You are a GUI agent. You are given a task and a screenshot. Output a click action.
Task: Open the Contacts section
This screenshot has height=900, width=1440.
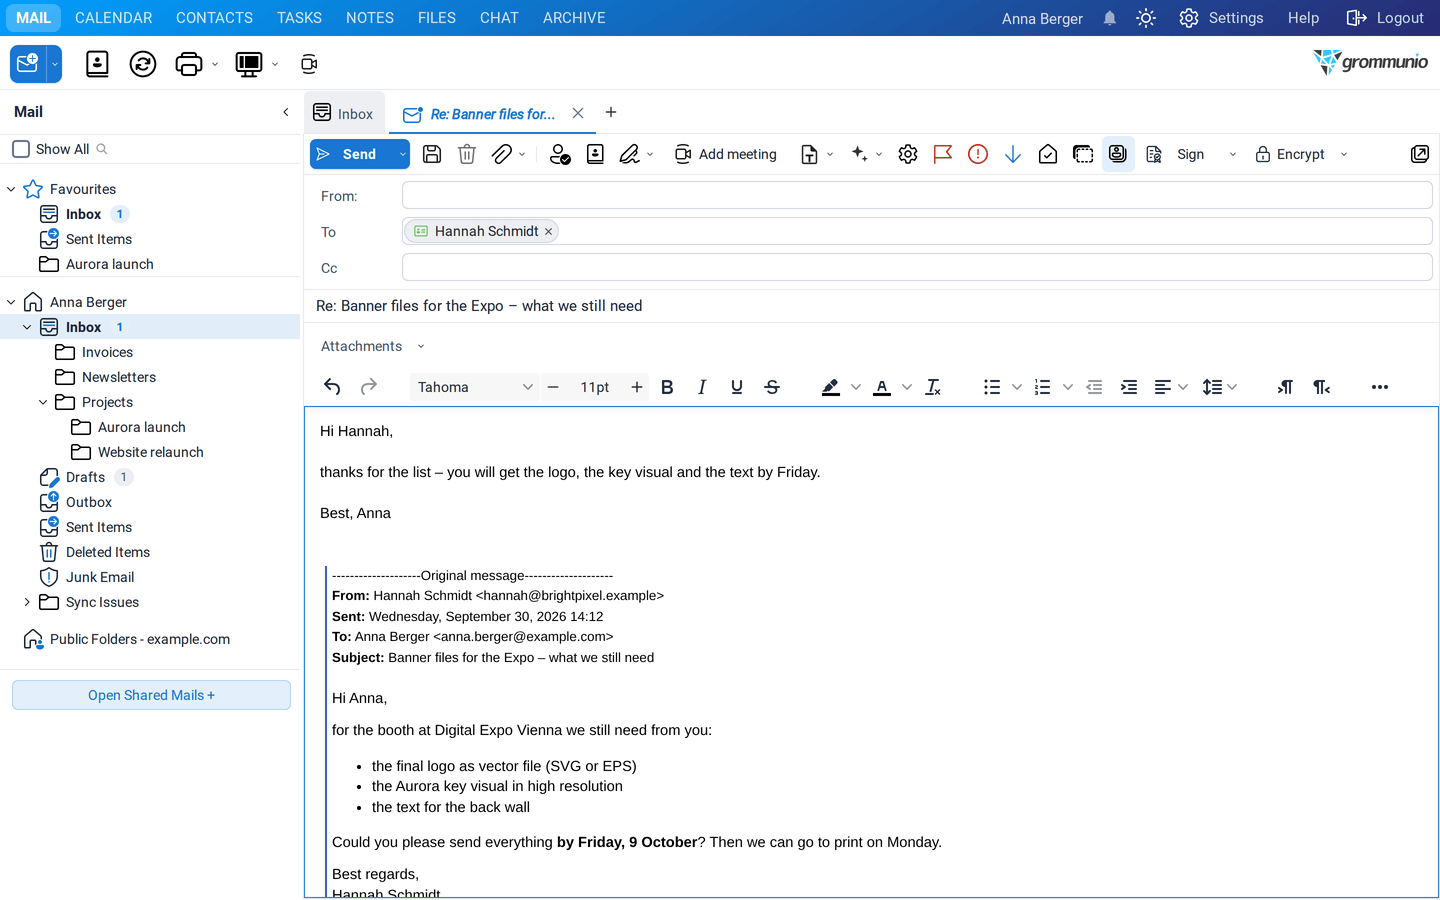tap(214, 18)
